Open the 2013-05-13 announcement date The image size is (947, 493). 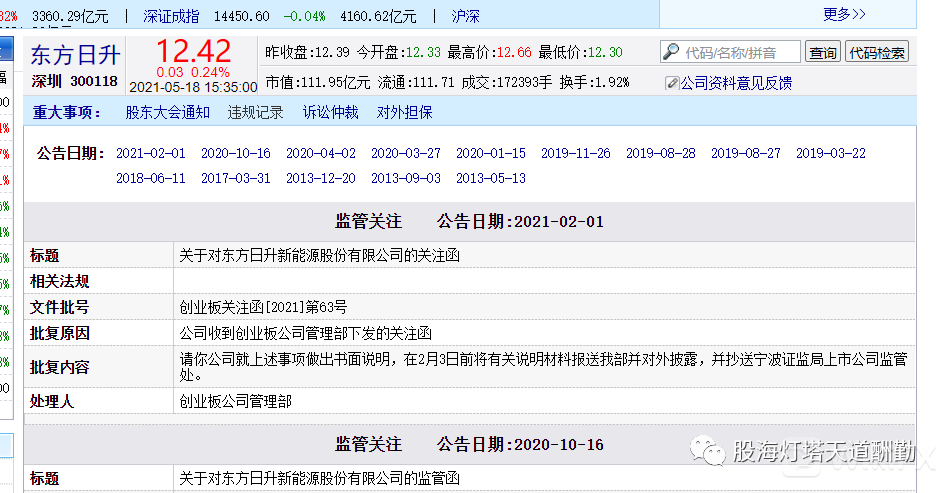[491, 178]
